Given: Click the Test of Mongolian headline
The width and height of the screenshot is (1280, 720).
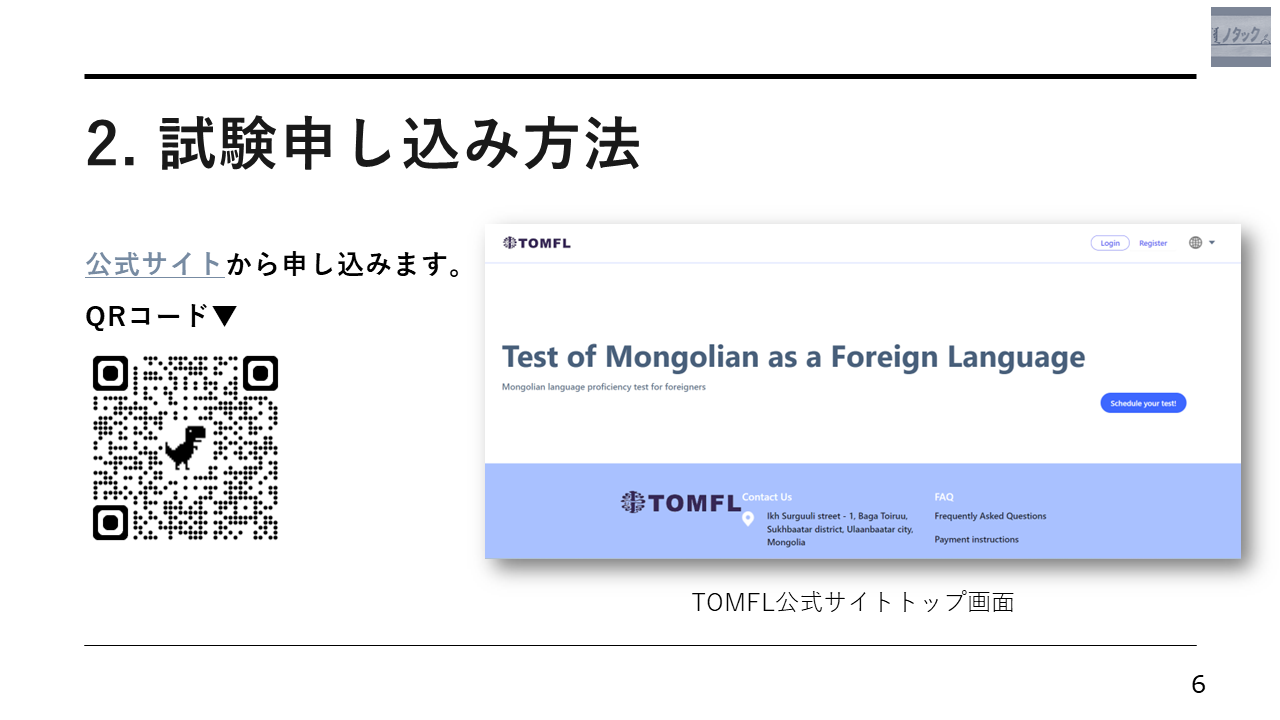Looking at the screenshot, I should (x=793, y=357).
